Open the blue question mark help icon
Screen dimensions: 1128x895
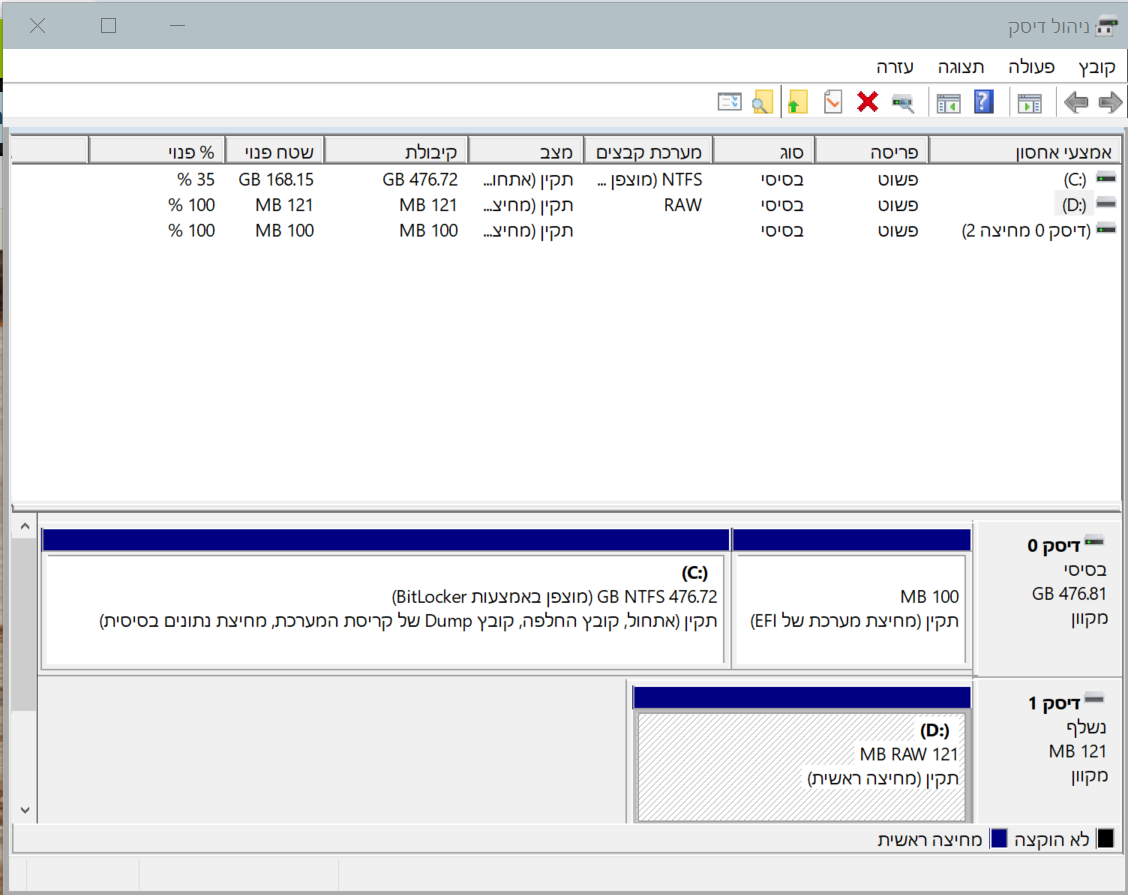click(983, 102)
